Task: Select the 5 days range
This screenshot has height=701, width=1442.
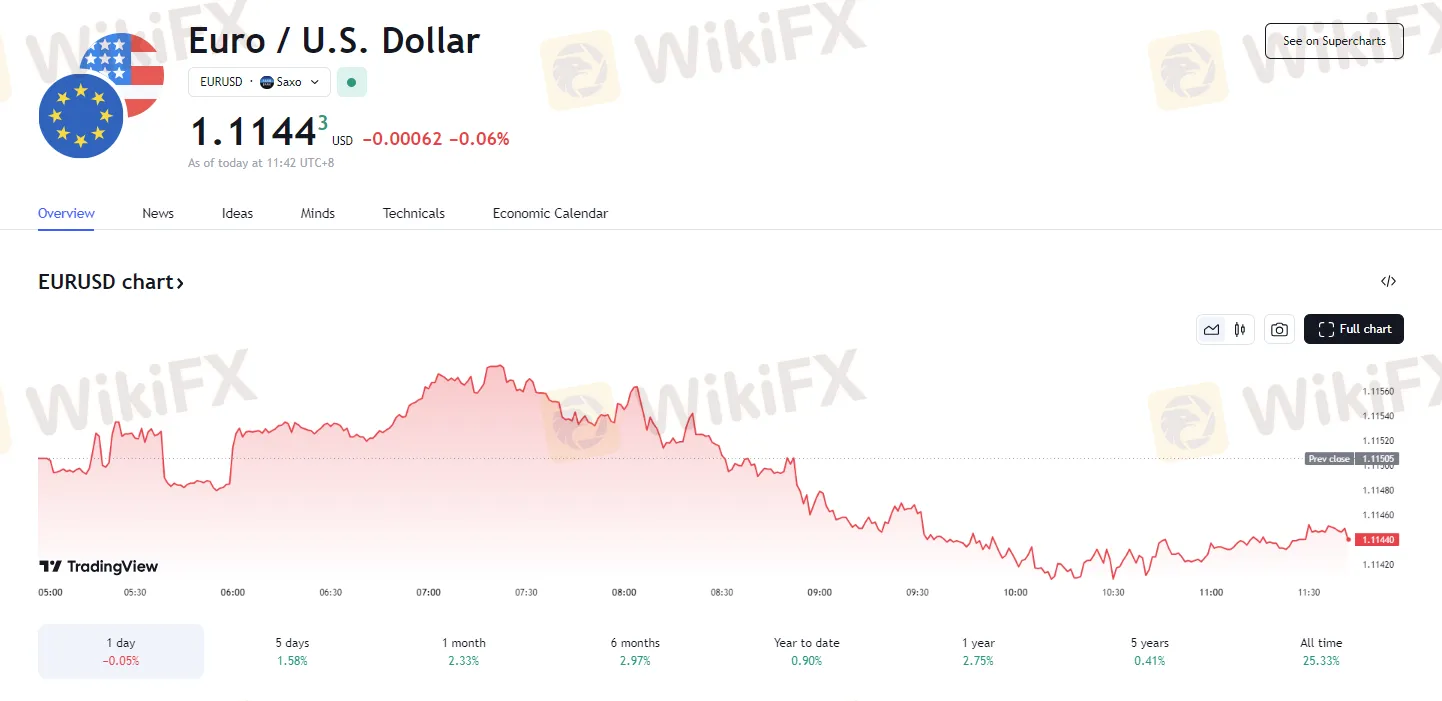Action: 292,651
